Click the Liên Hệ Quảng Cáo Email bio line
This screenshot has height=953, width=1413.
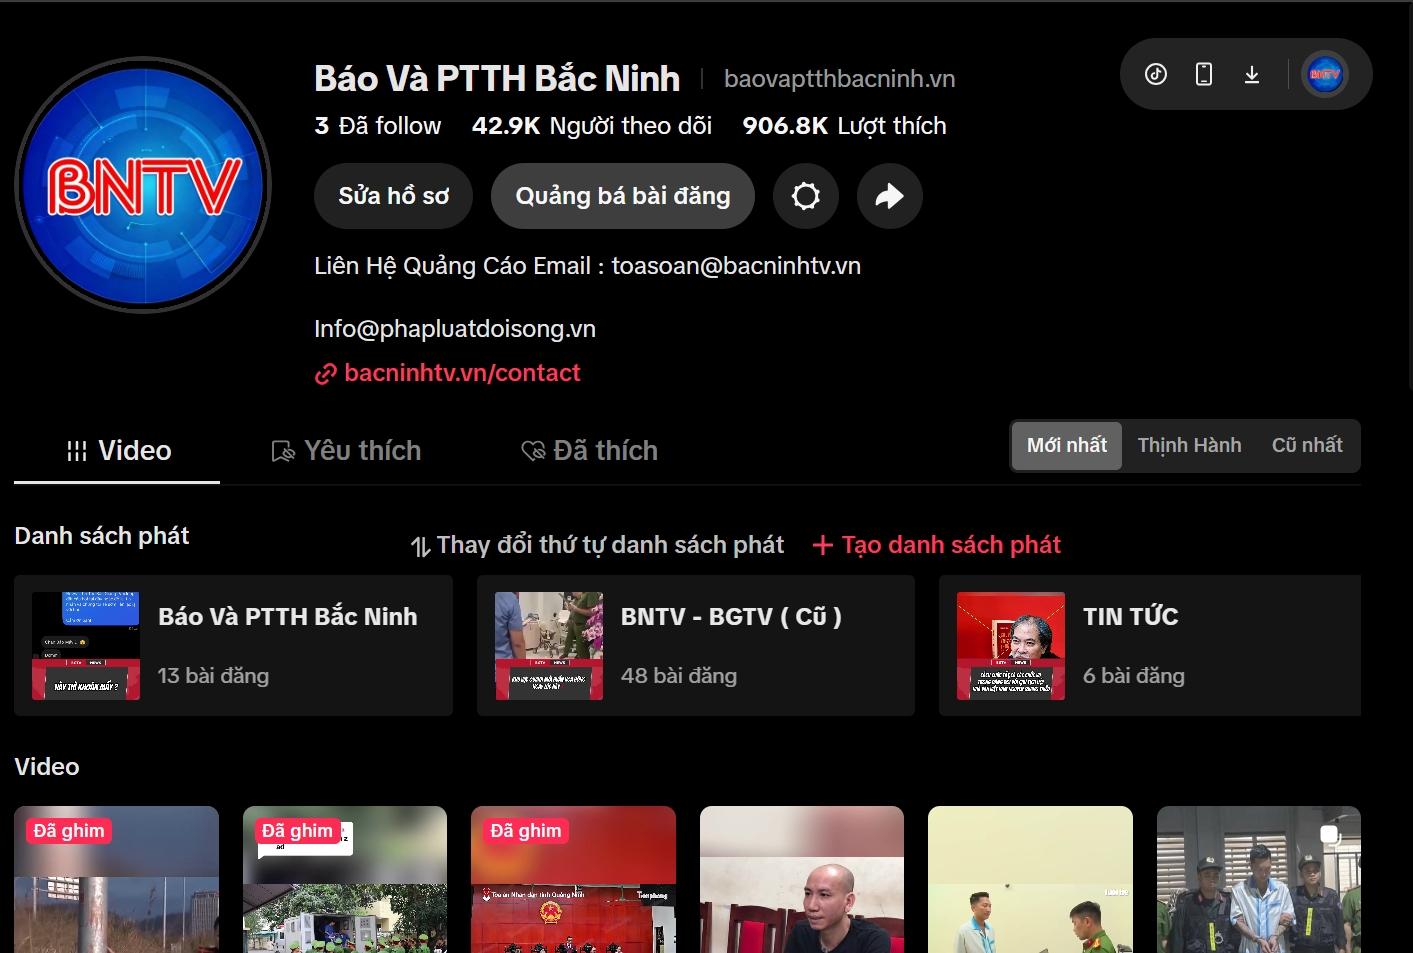[588, 266]
